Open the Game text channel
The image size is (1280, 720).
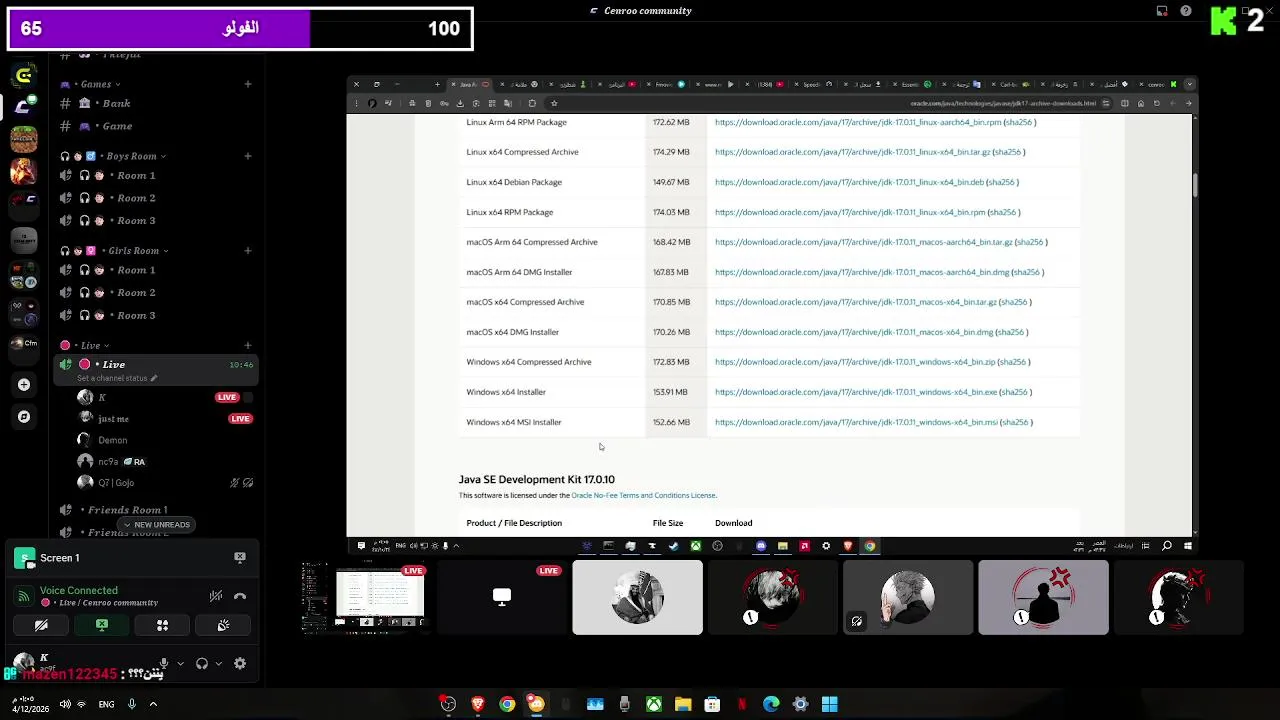point(156,127)
